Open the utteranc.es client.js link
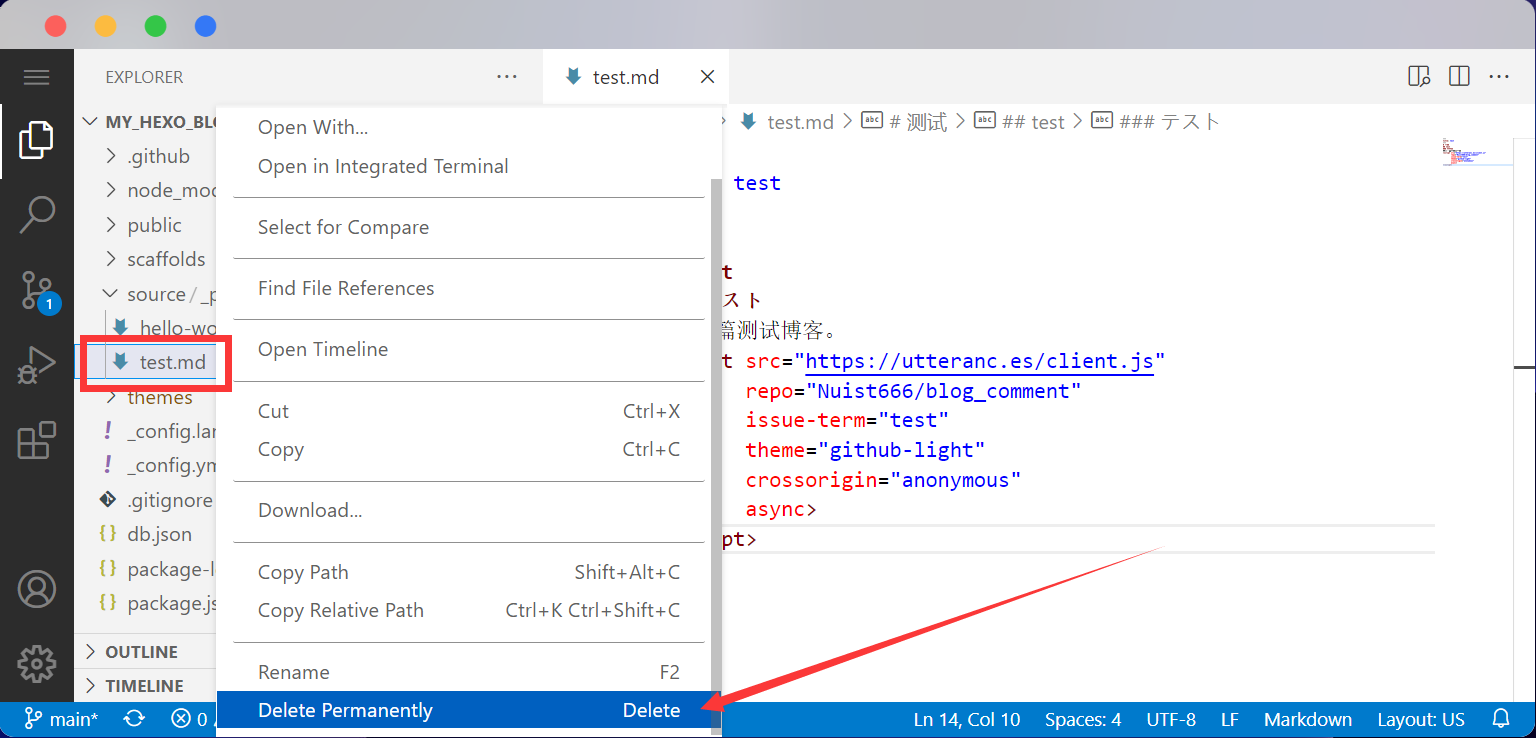Image resolution: width=1536 pixels, height=738 pixels. 979,361
